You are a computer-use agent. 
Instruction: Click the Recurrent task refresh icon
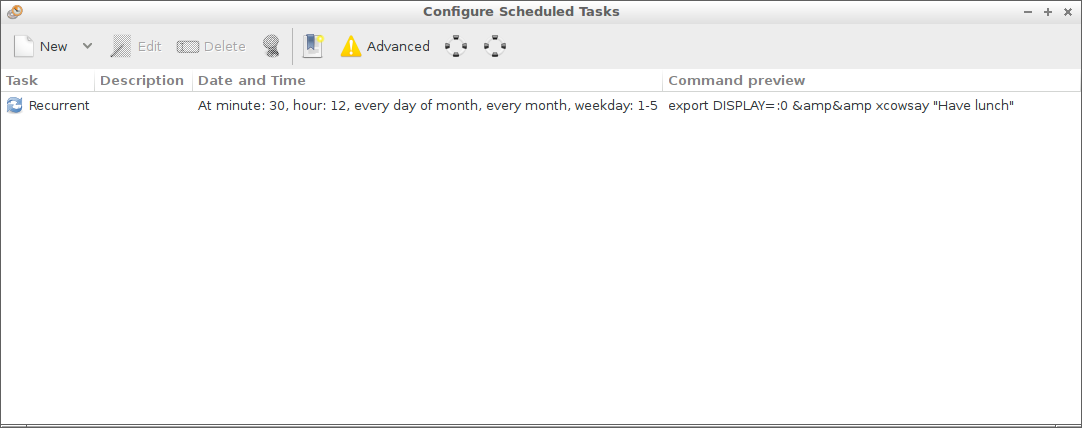pos(15,105)
